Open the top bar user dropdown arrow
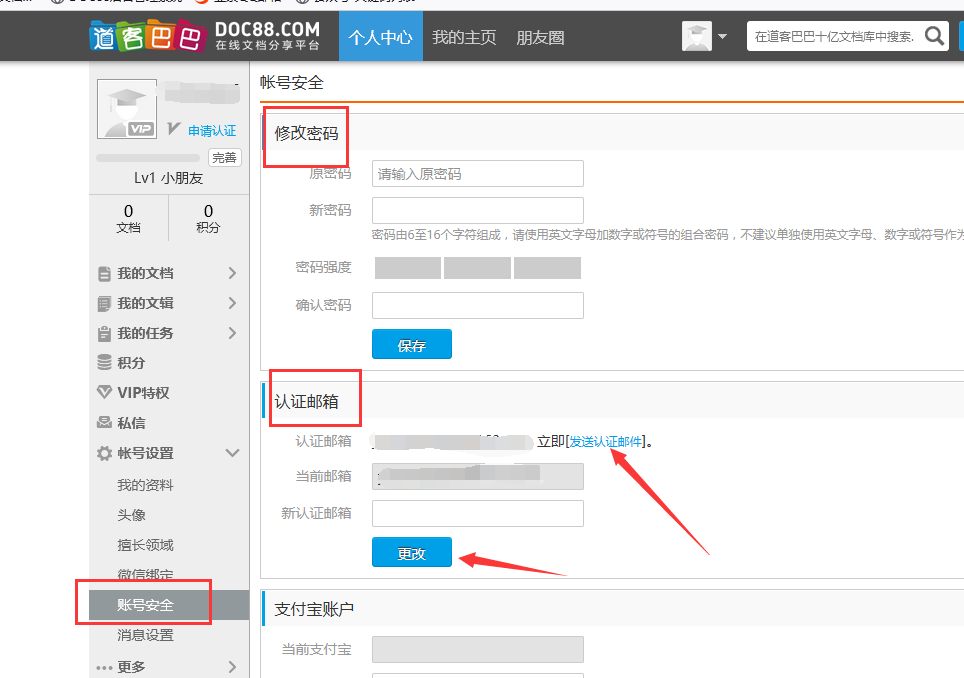Image resolution: width=964 pixels, height=678 pixels. tap(723, 38)
